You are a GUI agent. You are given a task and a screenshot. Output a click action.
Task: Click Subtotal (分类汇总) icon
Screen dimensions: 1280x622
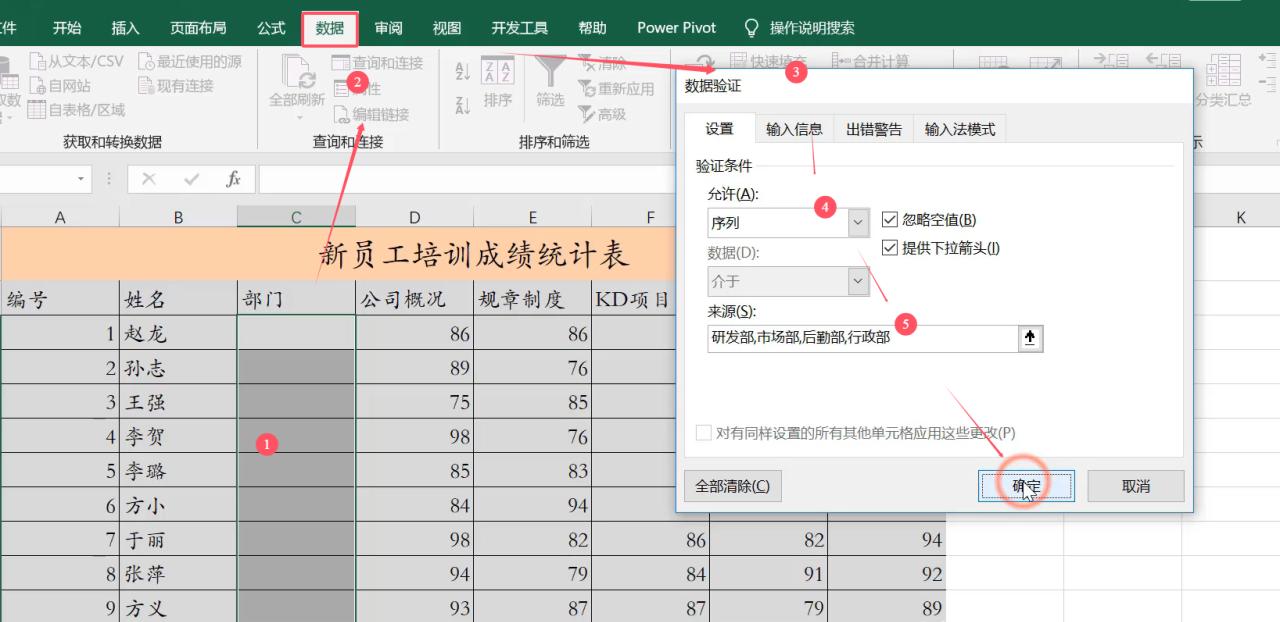(1222, 72)
